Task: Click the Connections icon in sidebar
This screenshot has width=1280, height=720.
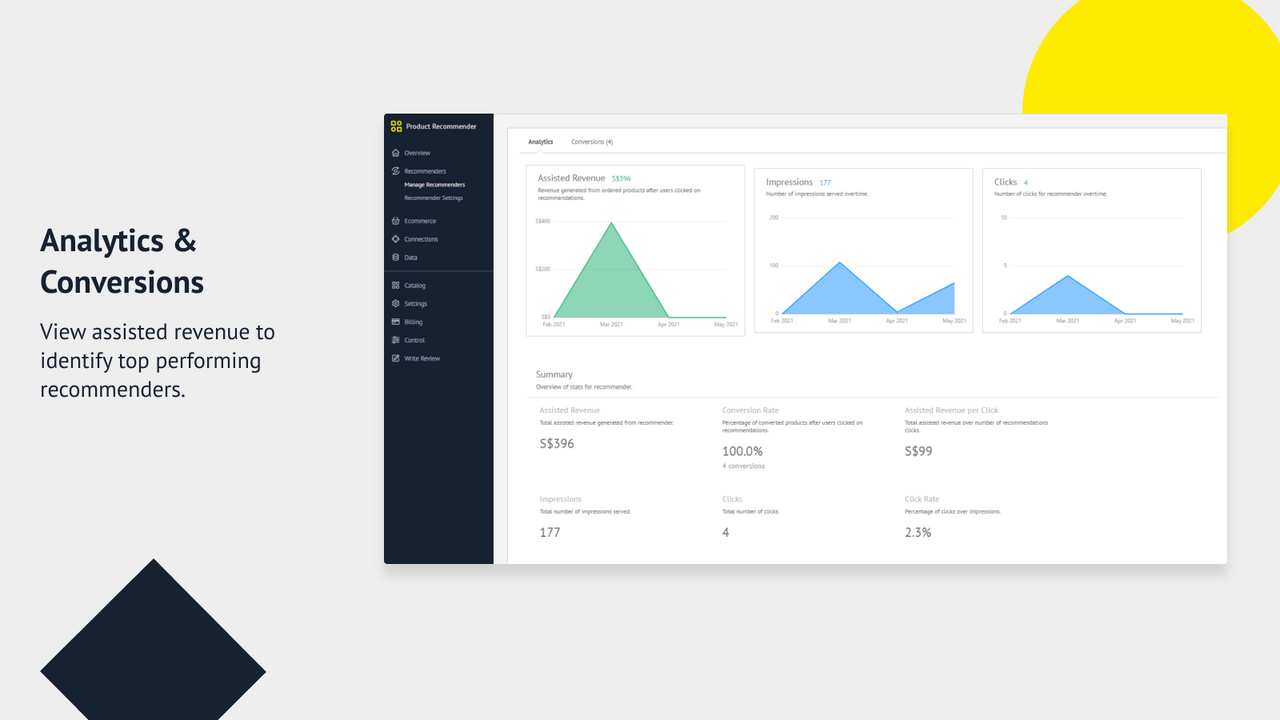Action: (396, 239)
